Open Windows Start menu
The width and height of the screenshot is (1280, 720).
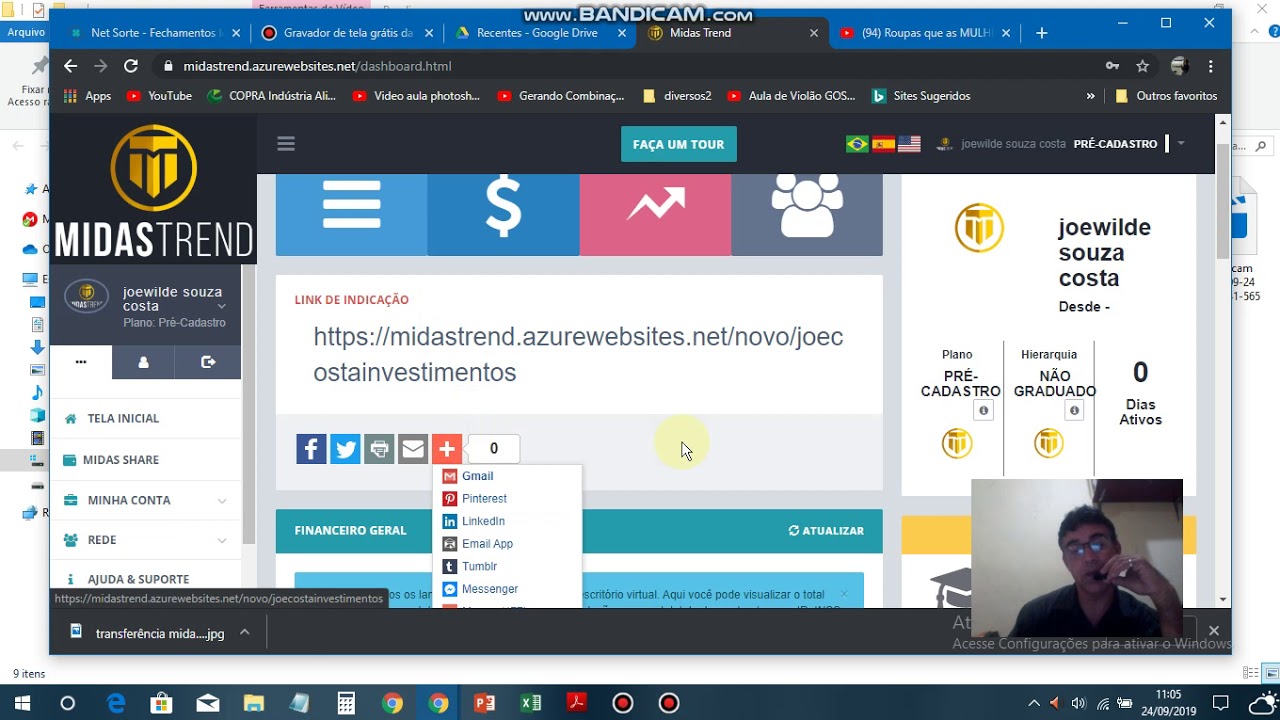21,704
